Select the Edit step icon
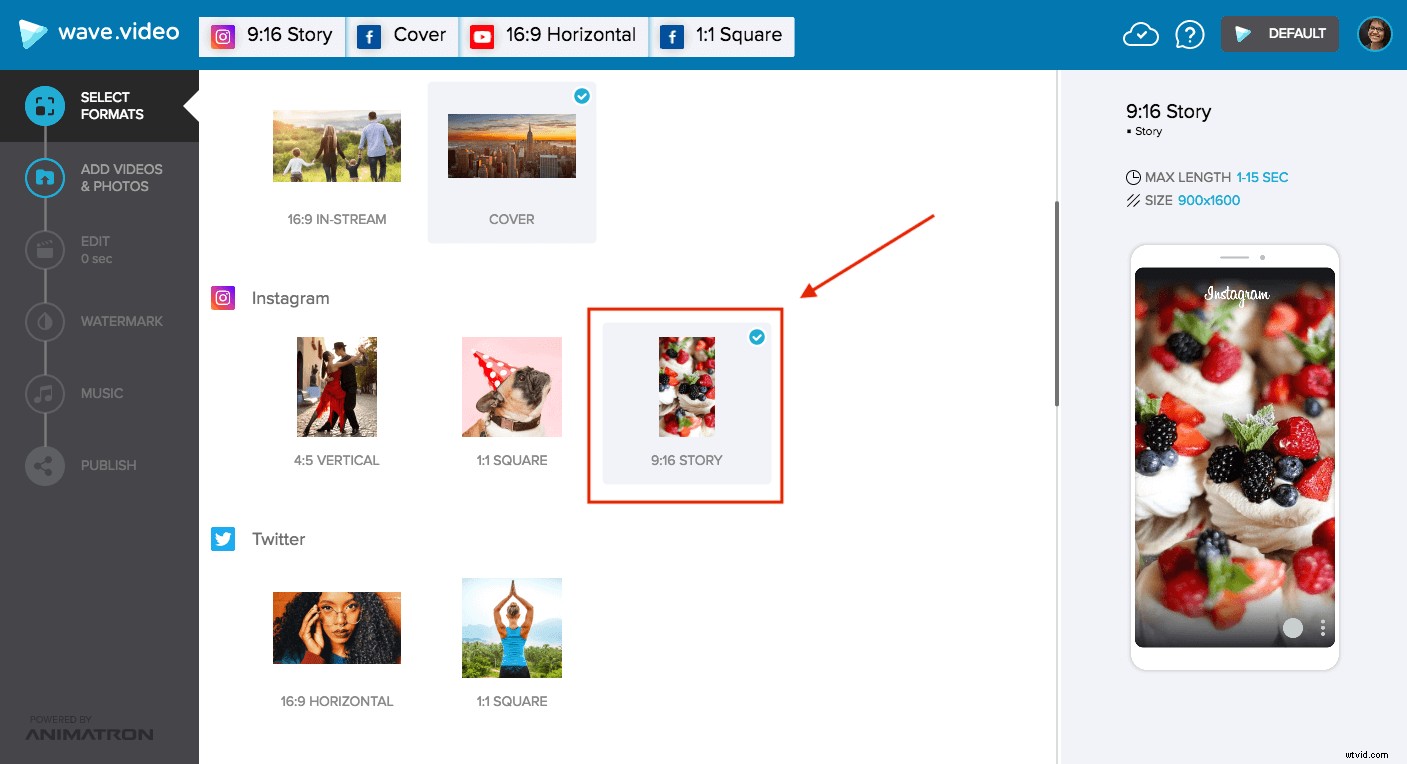The height and width of the screenshot is (764, 1407). [44, 249]
